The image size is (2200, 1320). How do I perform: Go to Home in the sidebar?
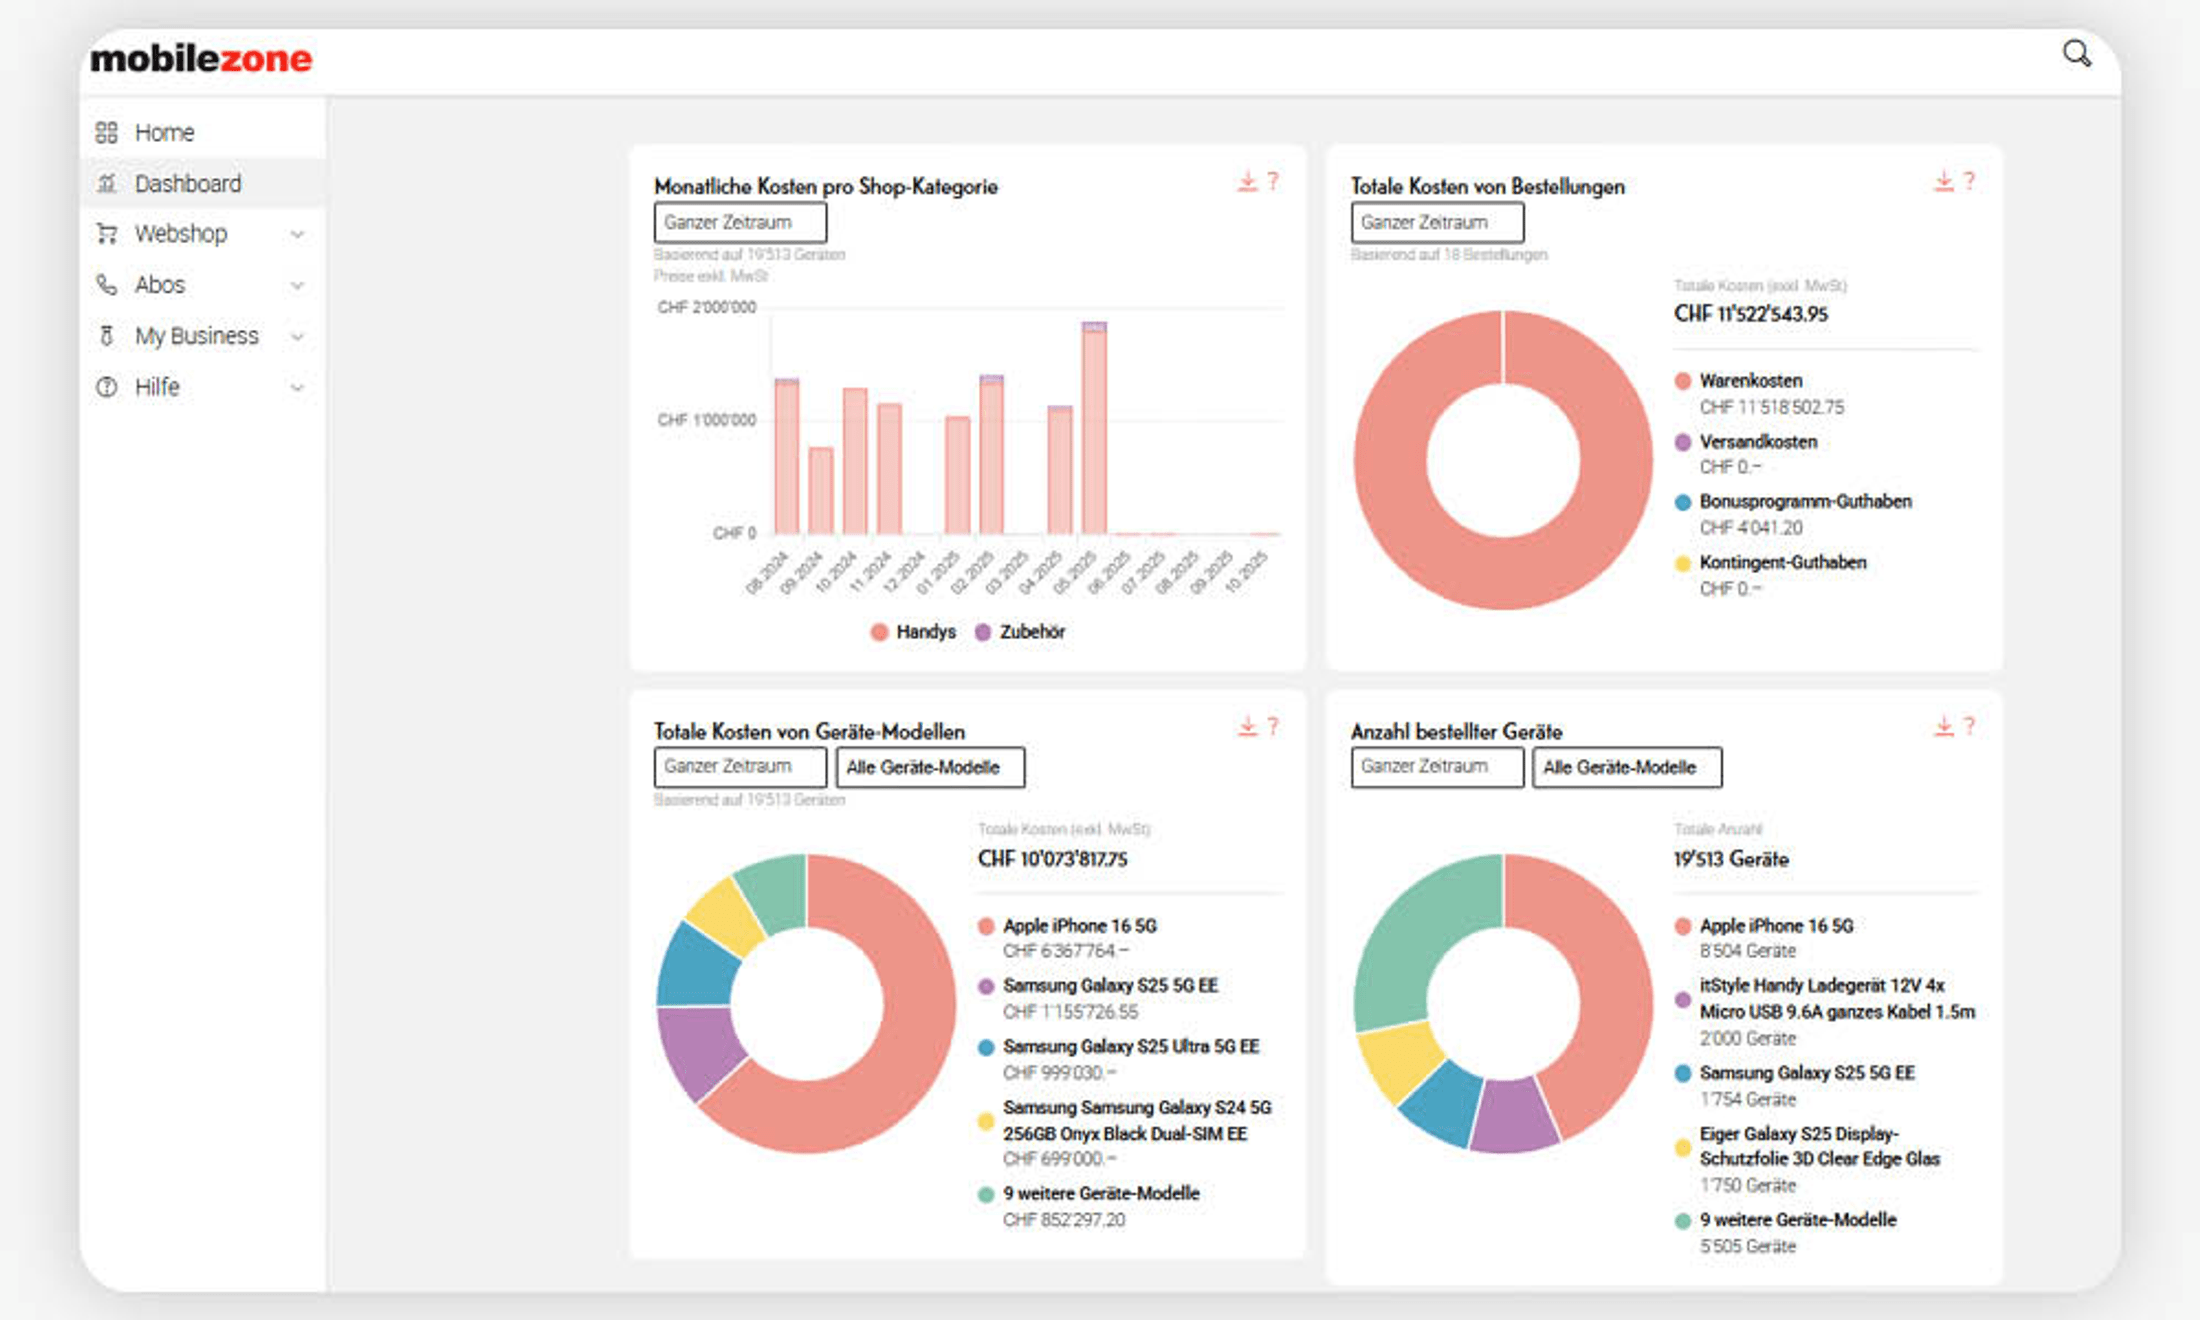[x=164, y=132]
